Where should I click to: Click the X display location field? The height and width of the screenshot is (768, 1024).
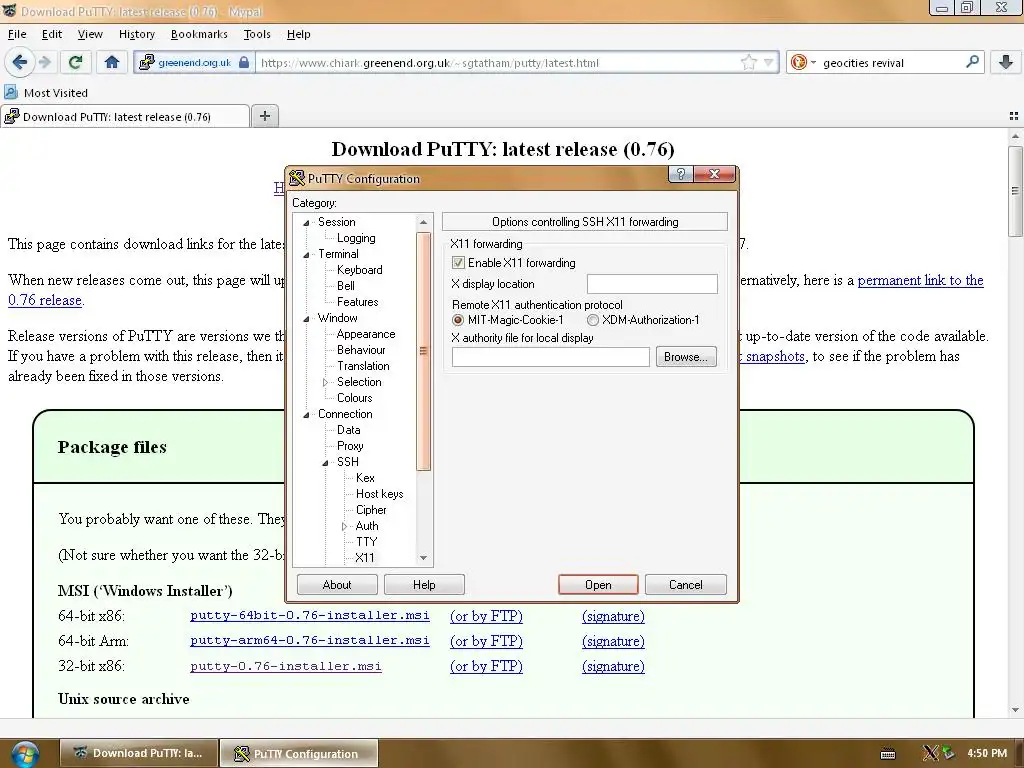tap(652, 284)
